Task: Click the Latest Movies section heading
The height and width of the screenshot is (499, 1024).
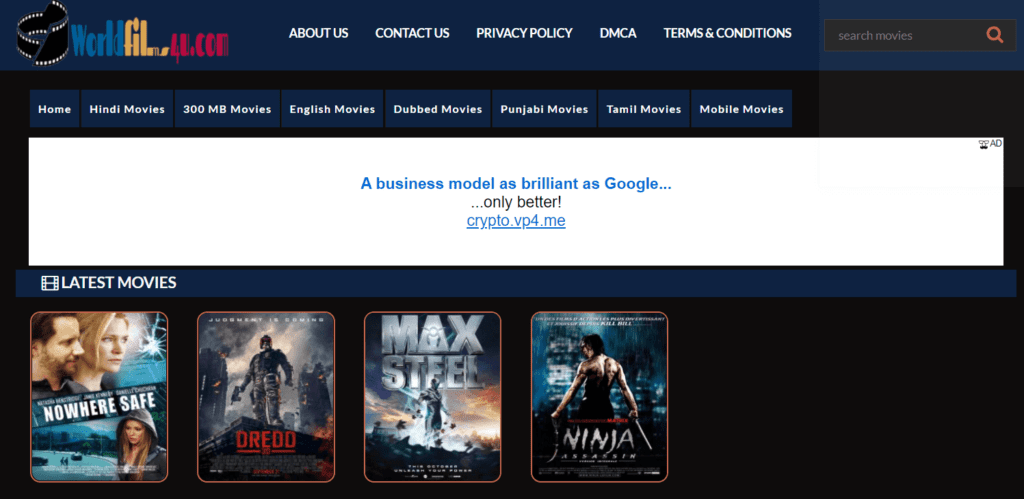Action: [118, 283]
